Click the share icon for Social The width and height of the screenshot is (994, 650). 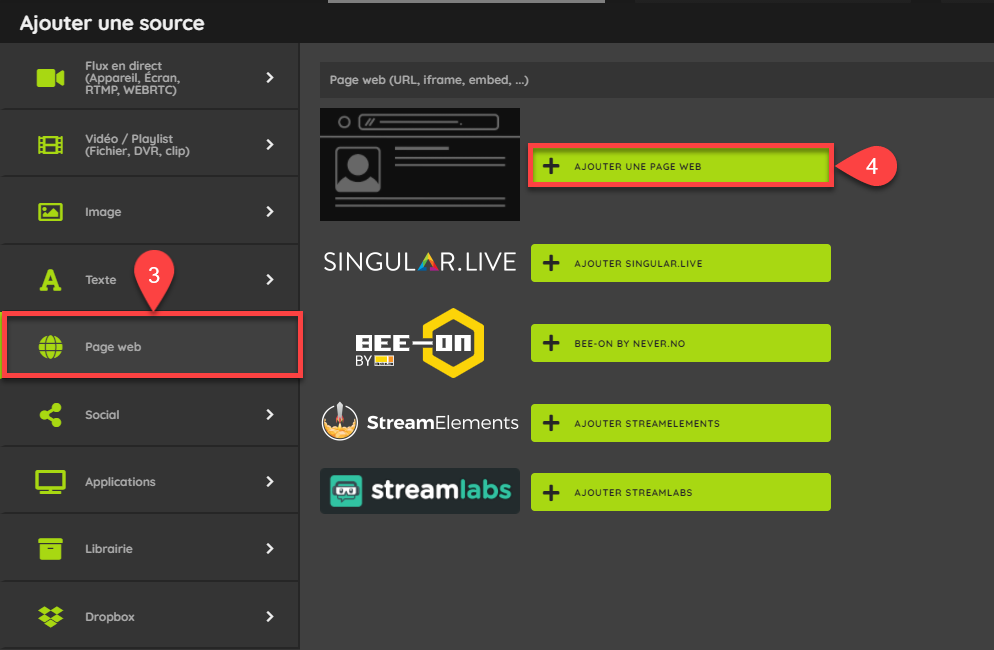51,415
